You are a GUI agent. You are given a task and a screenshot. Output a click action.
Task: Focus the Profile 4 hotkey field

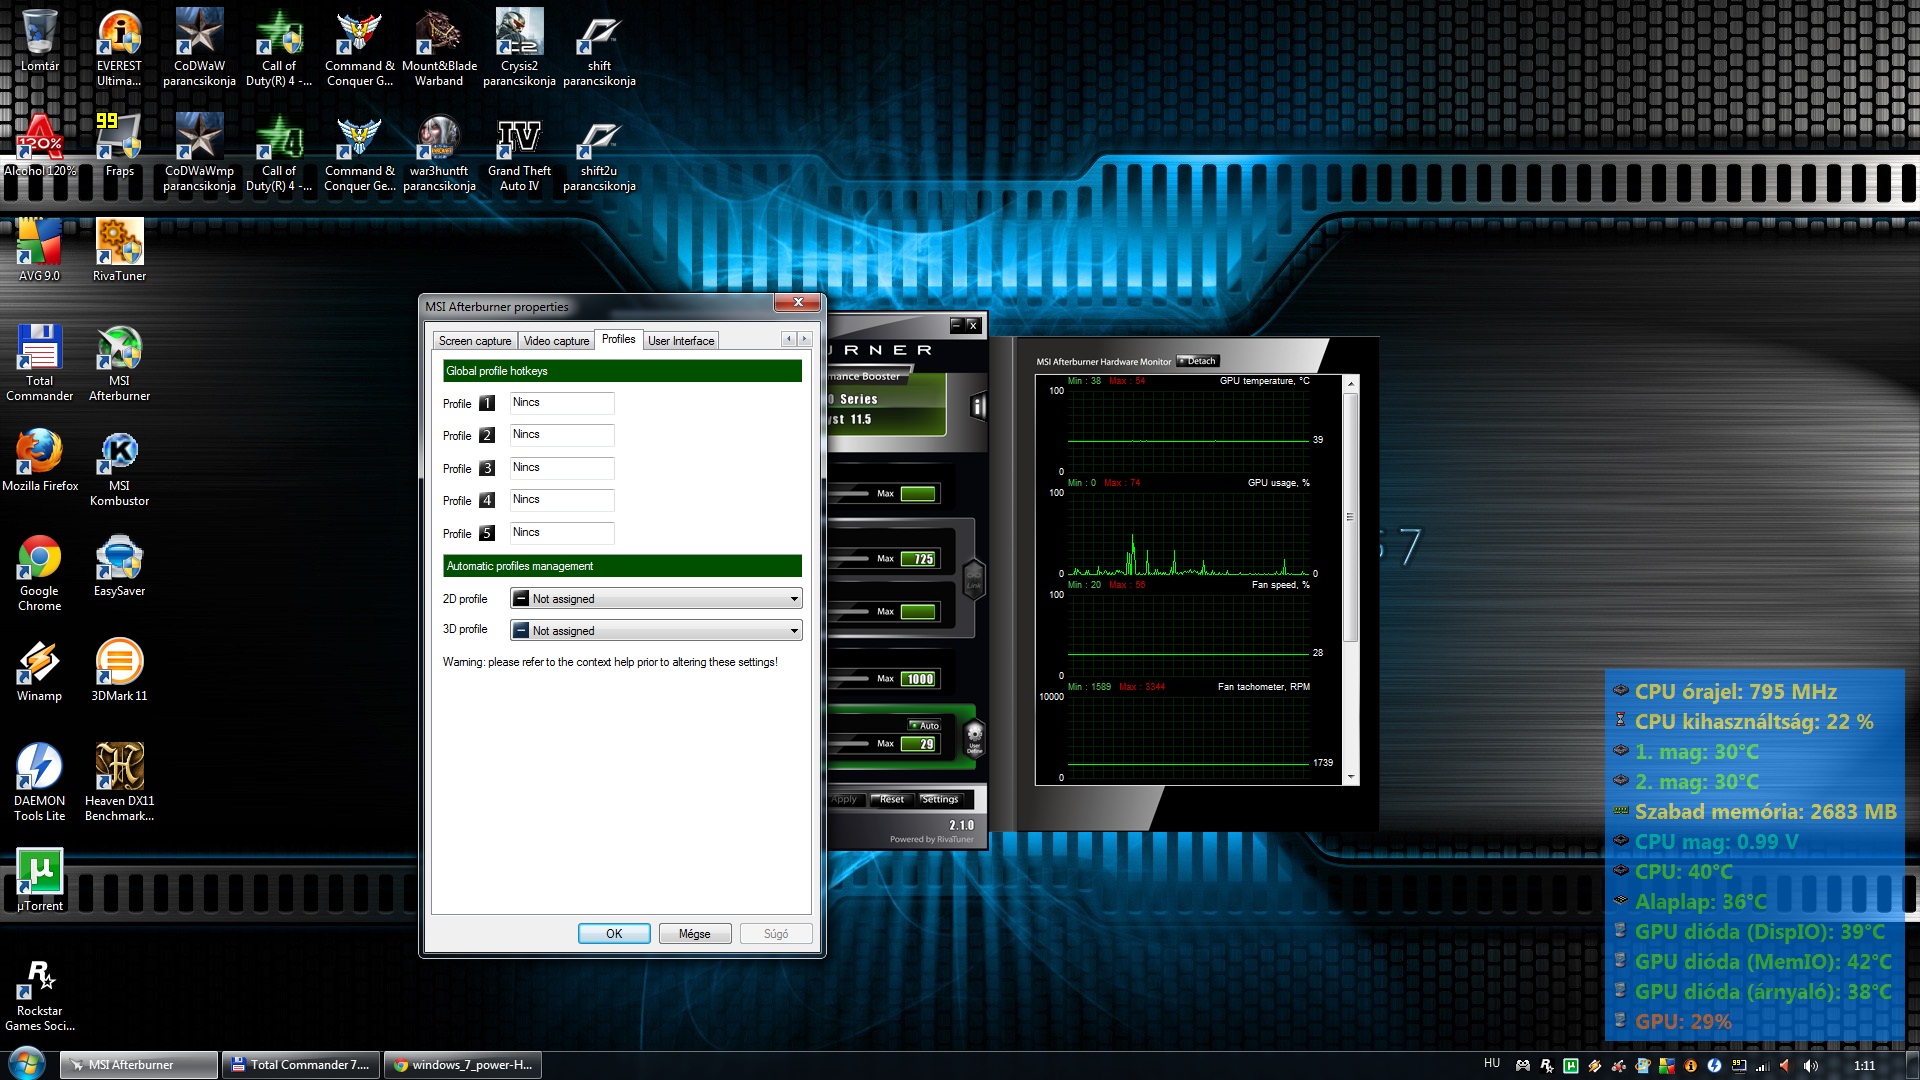[562, 500]
